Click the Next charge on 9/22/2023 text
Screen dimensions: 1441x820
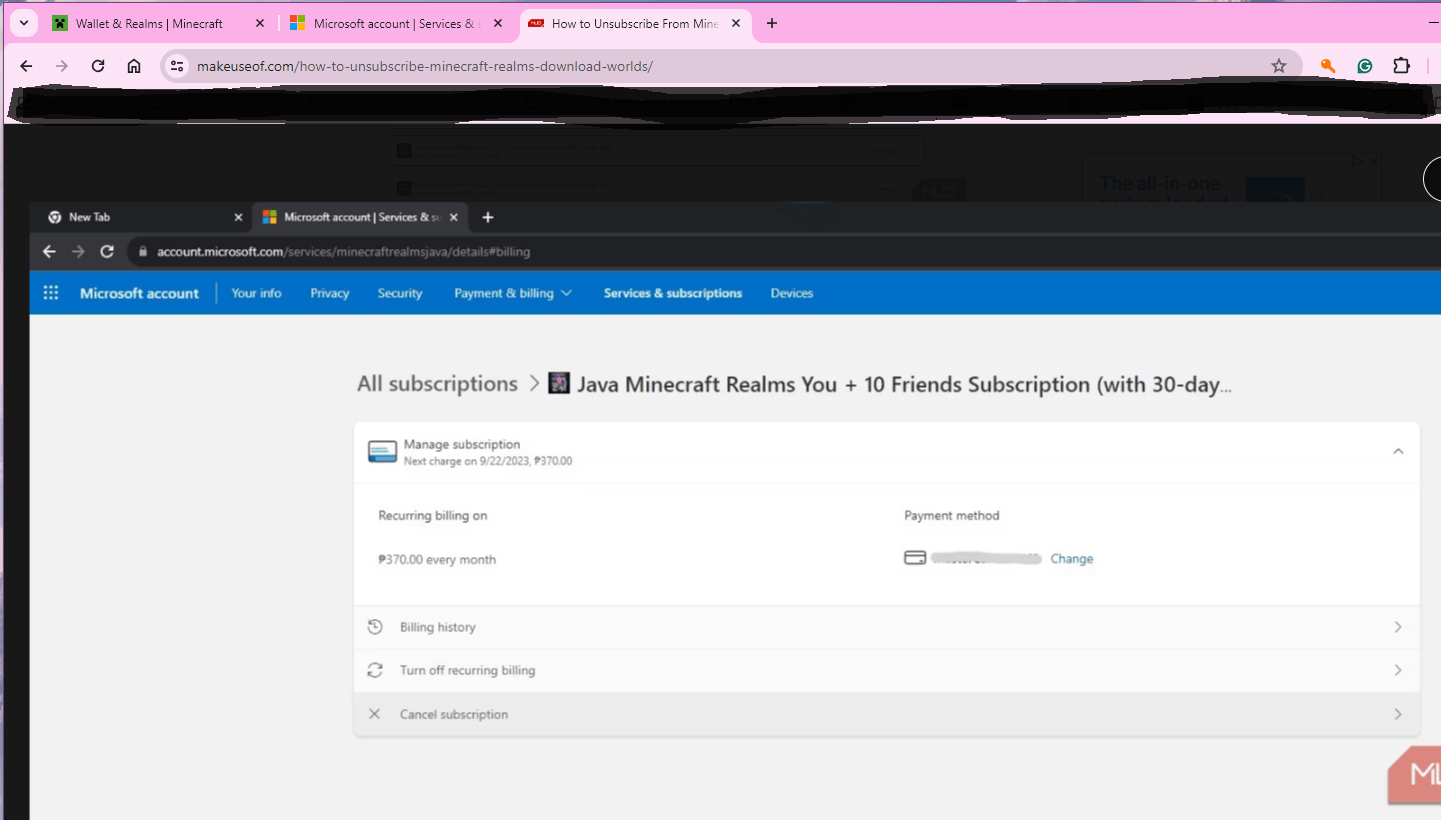click(x=488, y=462)
